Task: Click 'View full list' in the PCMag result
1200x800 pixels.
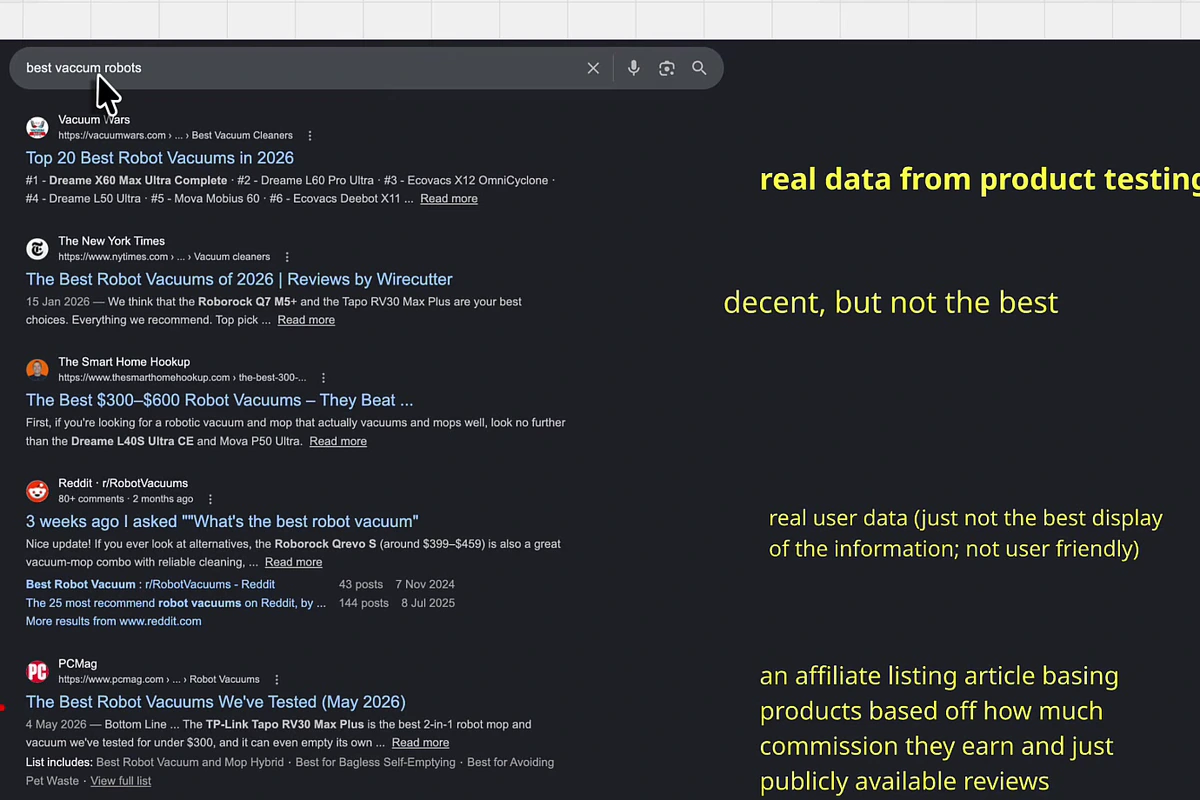Action: pos(121,781)
